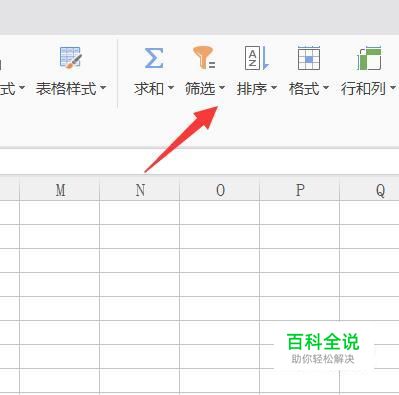Open the 表格样式 dropdown arrow
The image size is (399, 395).
pyautogui.click(x=103, y=88)
